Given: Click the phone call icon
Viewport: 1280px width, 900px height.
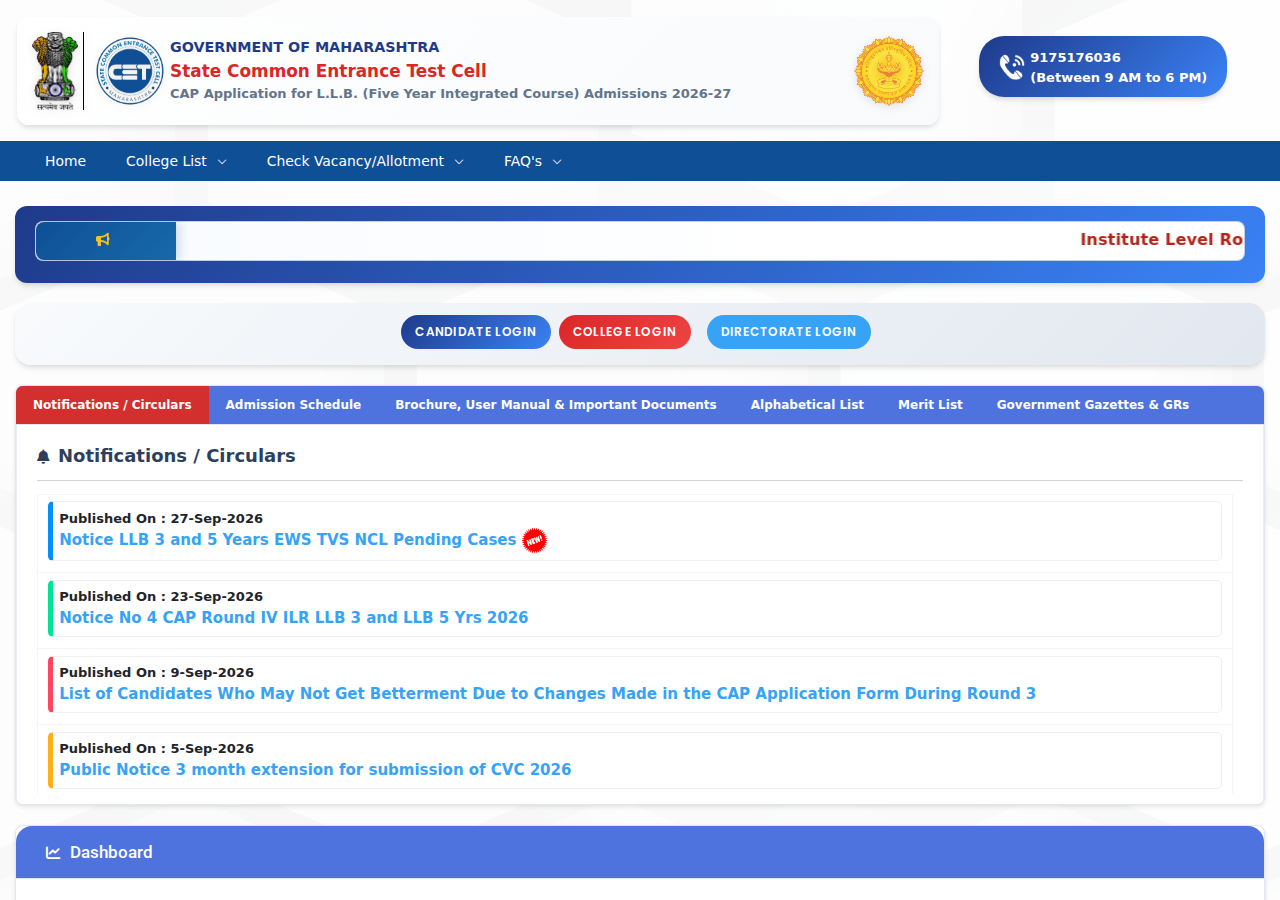Looking at the screenshot, I should coord(1011,67).
